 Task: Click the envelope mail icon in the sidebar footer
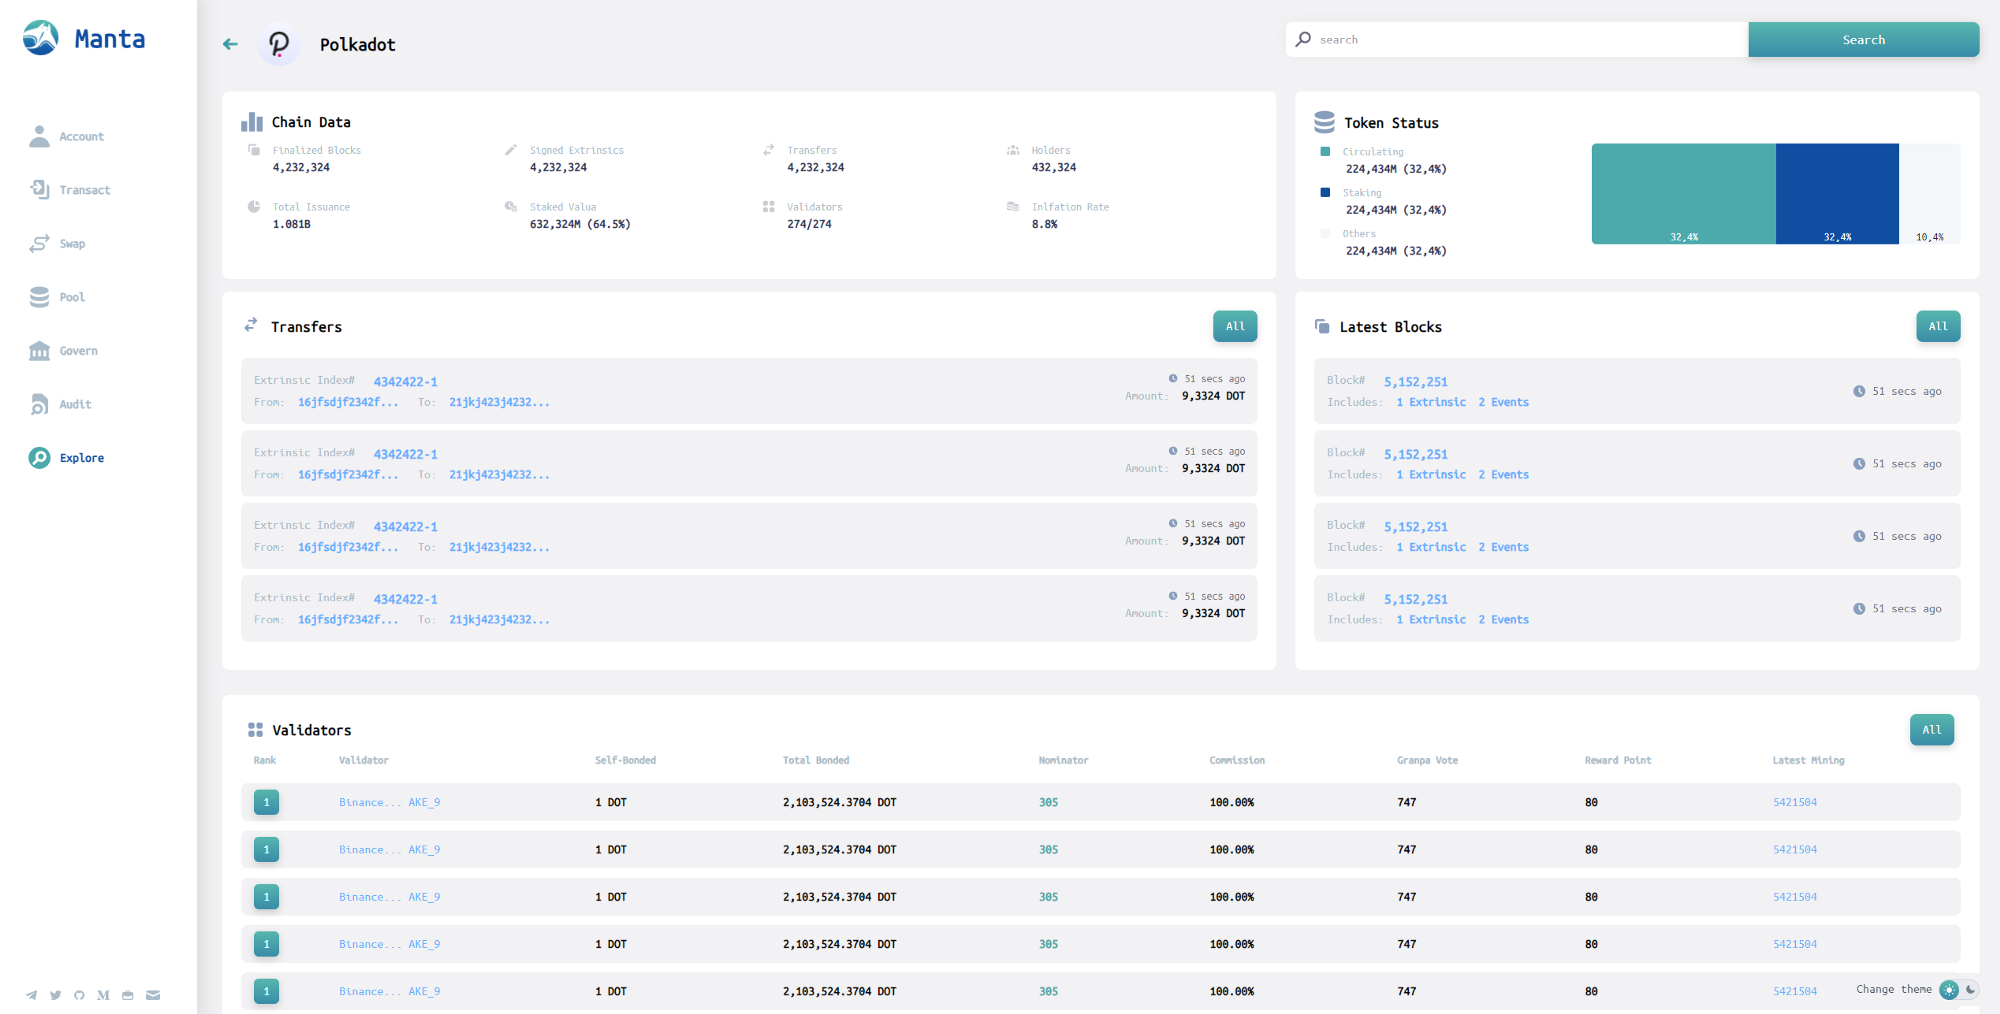pos(153,995)
